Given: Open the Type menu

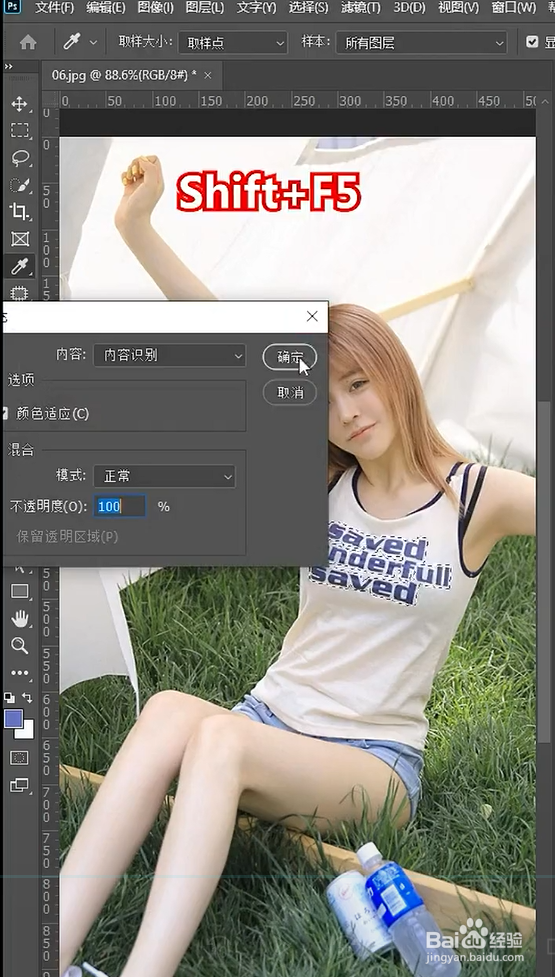Looking at the screenshot, I should [x=256, y=8].
